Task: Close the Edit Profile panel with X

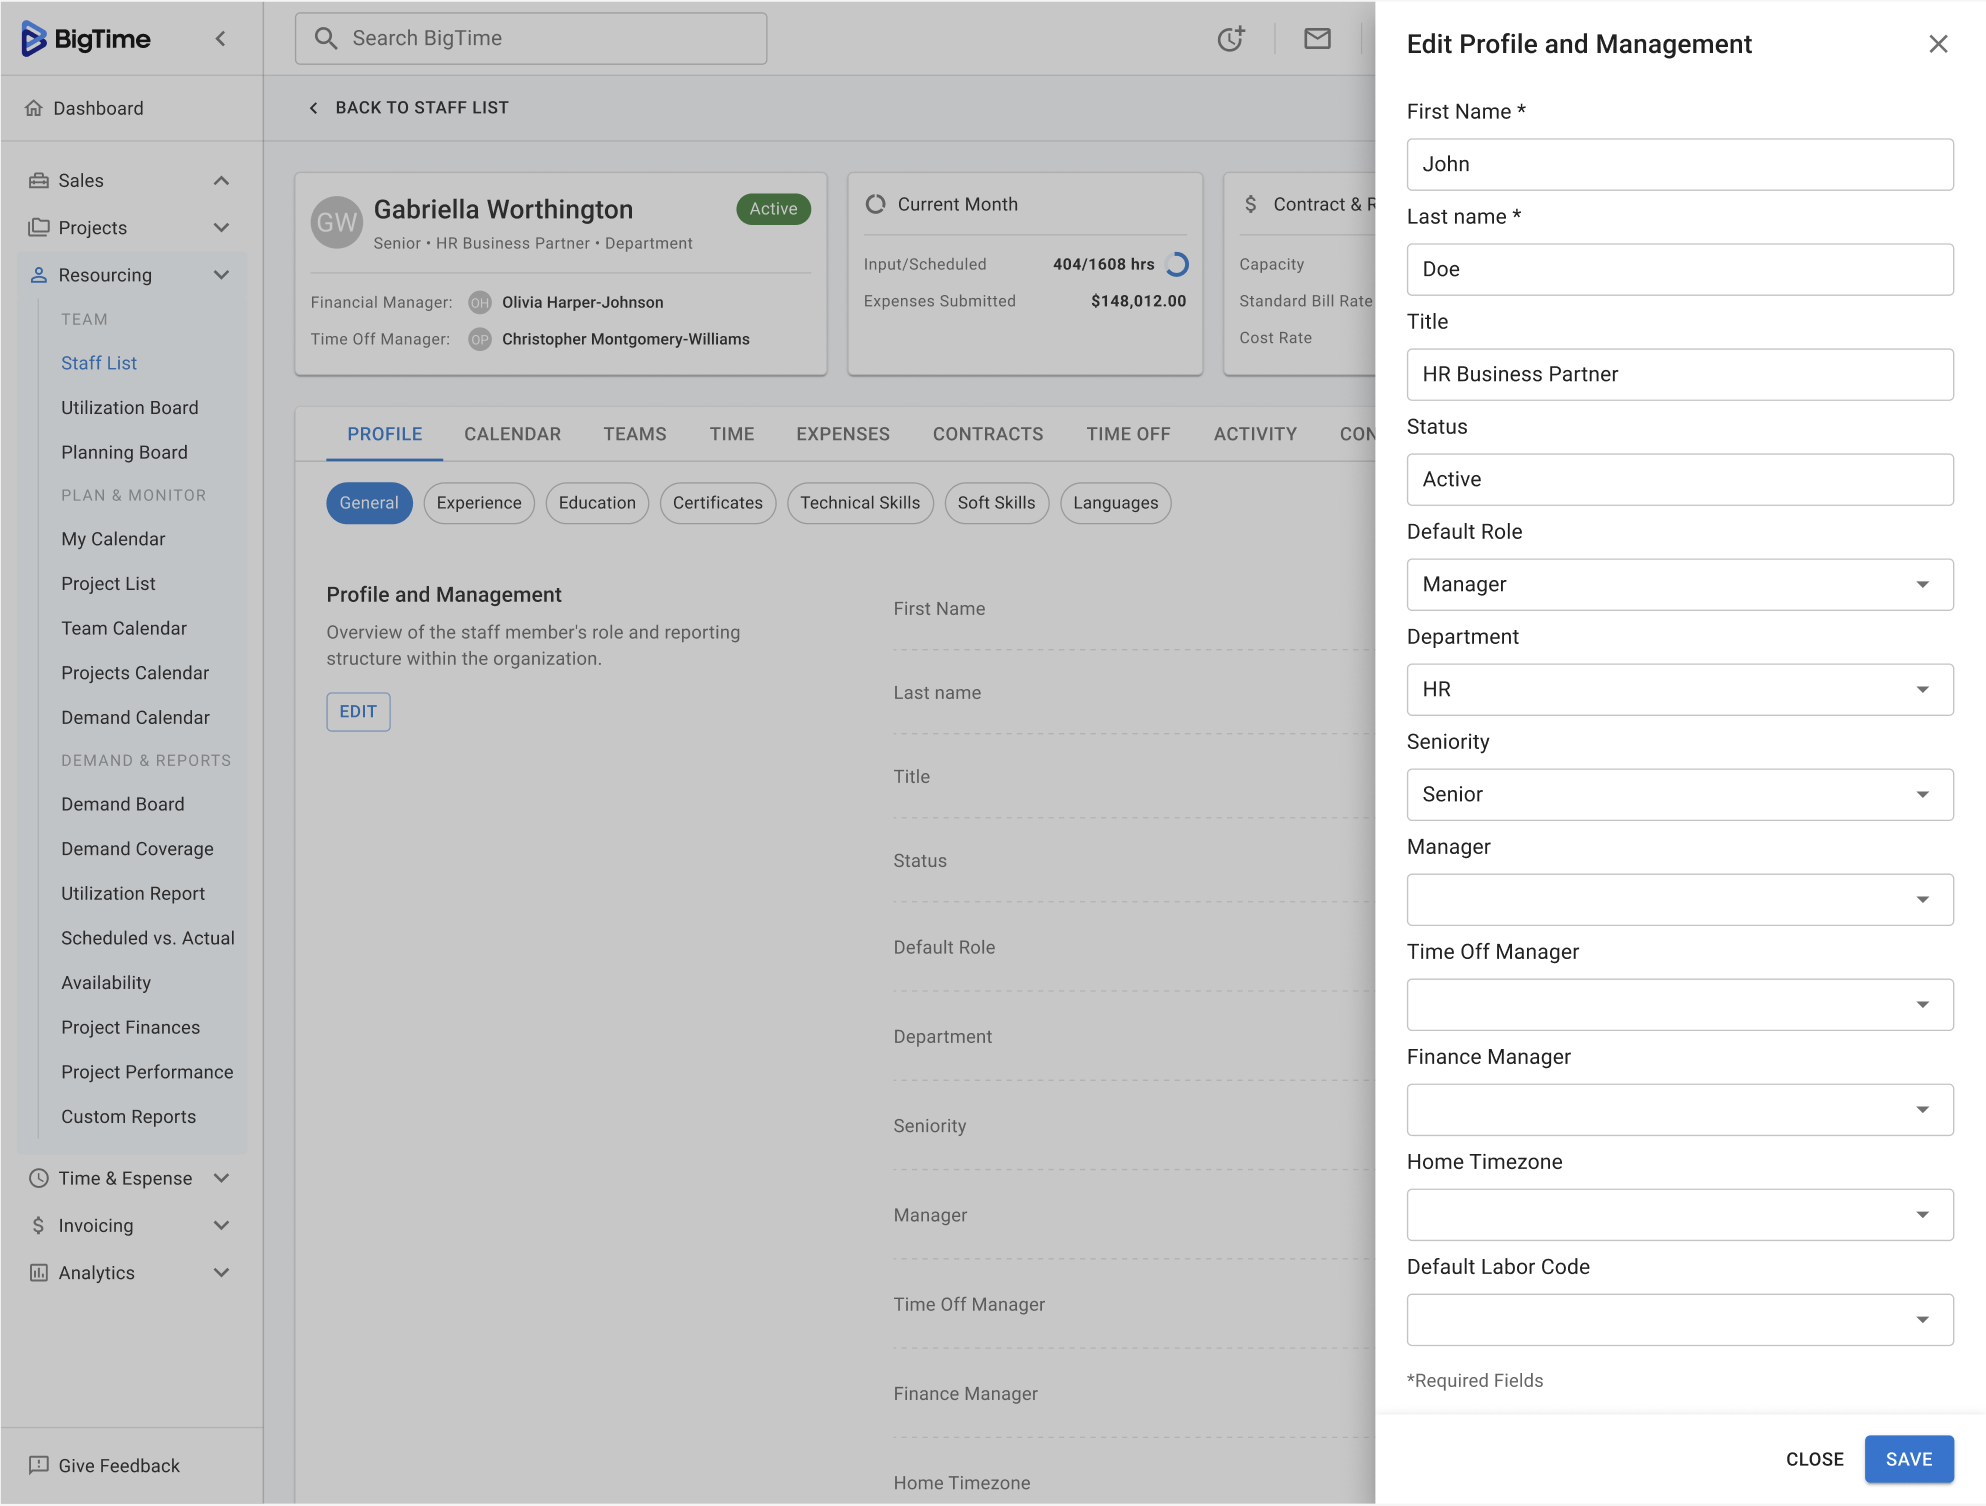Action: (1937, 44)
